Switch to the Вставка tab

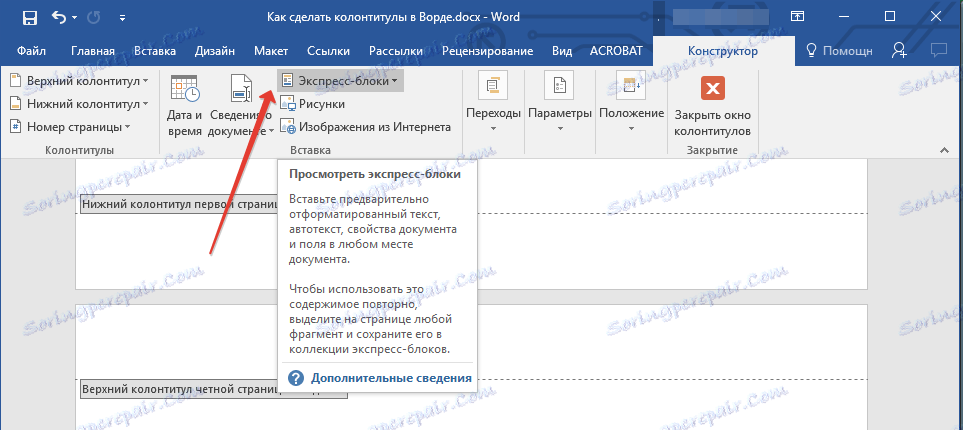[155, 51]
